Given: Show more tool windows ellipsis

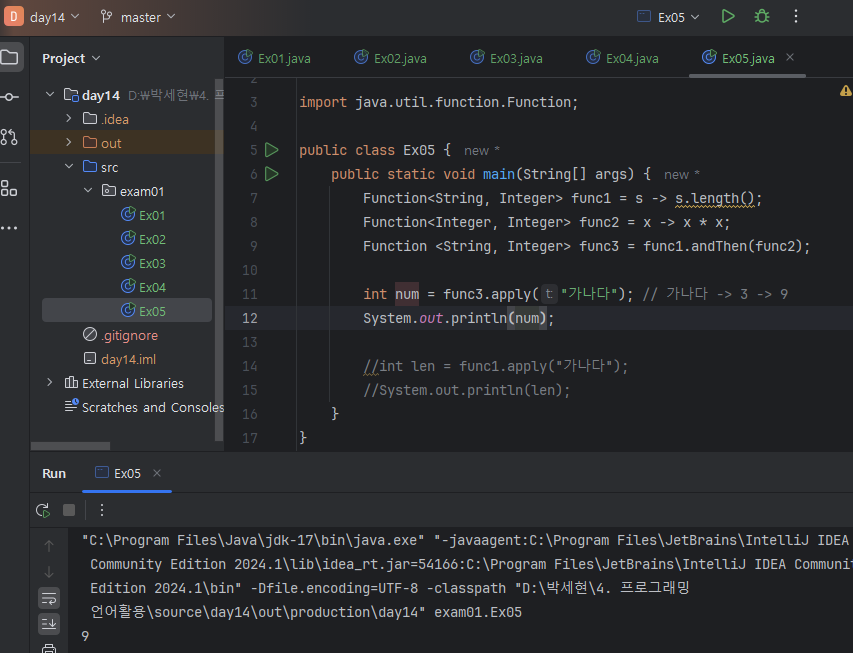Looking at the screenshot, I should pos(9,228).
